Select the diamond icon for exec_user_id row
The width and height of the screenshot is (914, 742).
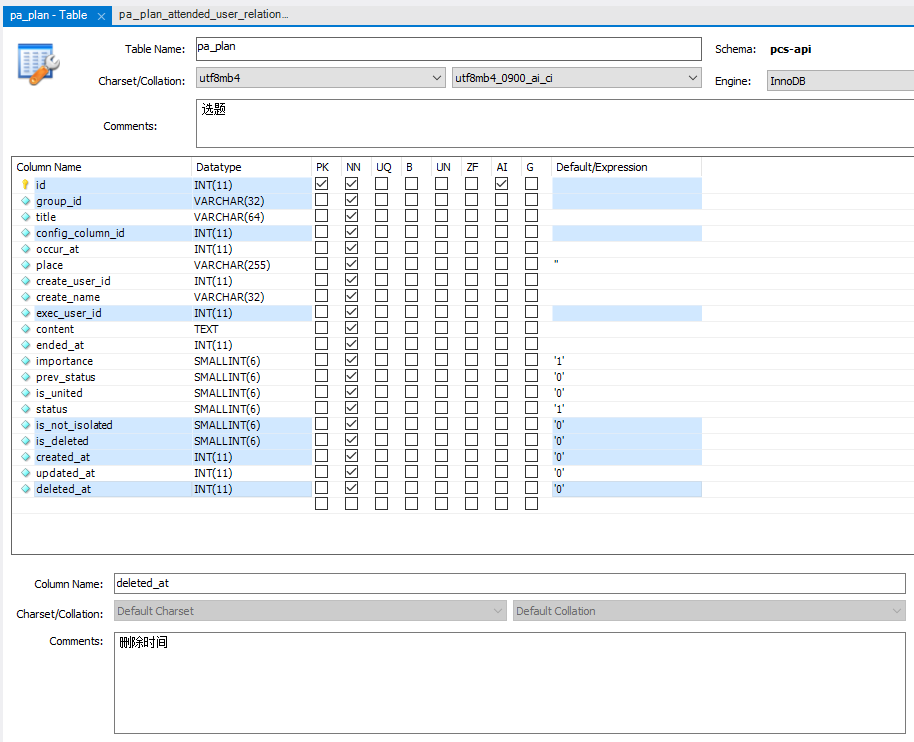coord(26,313)
